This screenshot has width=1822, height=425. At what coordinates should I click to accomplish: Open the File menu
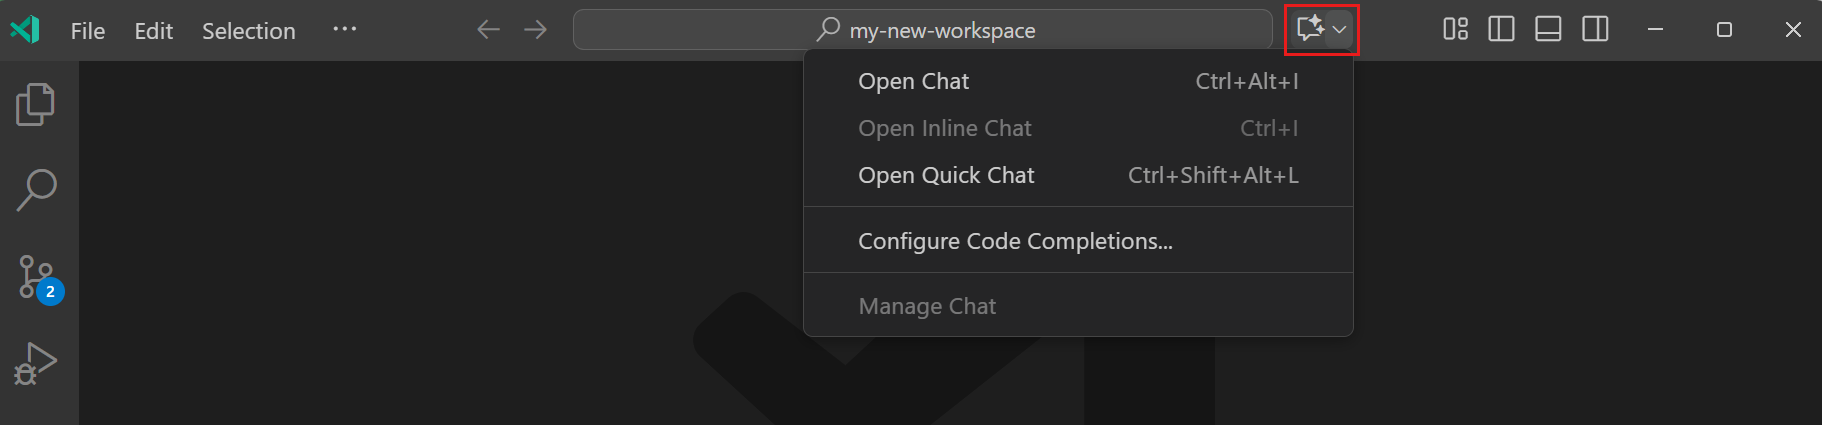point(88,31)
